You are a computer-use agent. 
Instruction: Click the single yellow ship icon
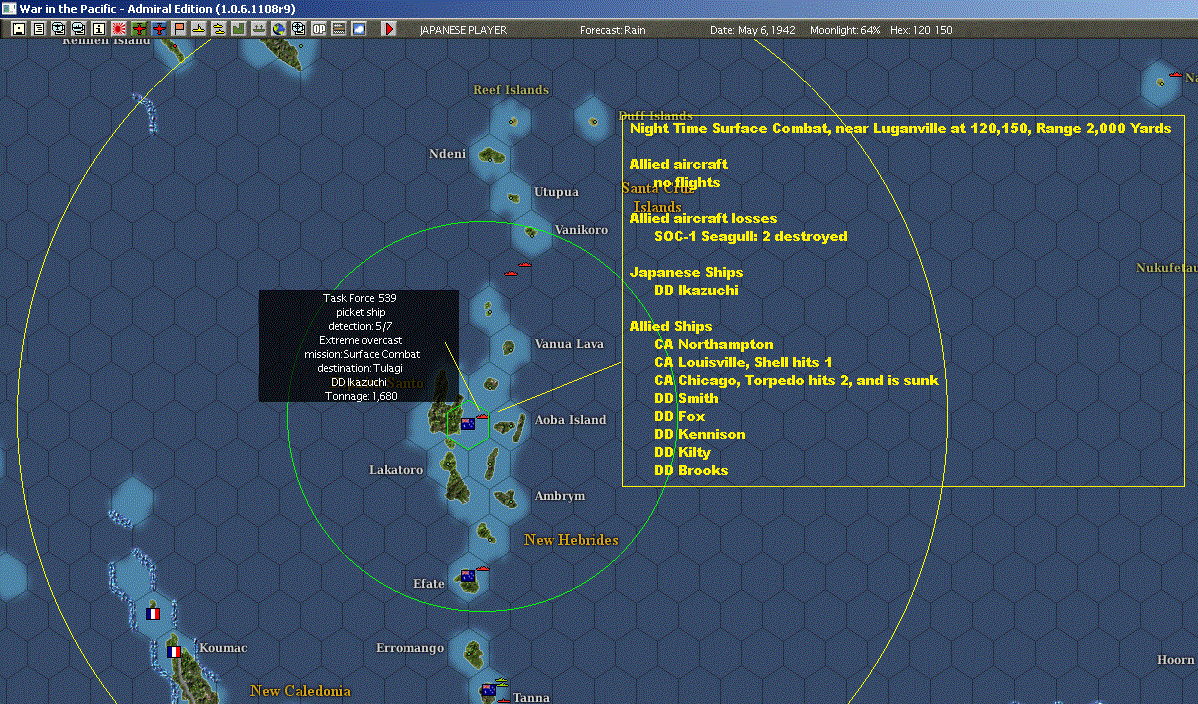click(x=199, y=29)
